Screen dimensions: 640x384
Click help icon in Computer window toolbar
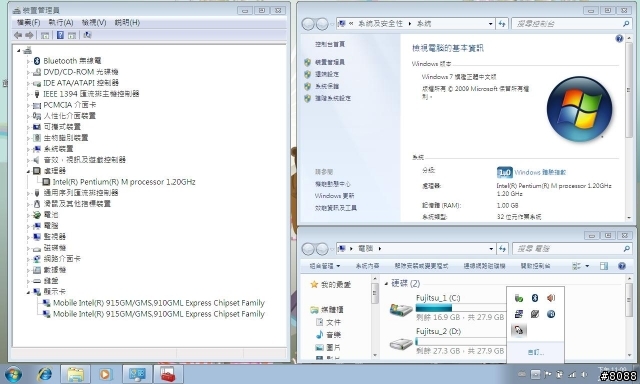pos(622,266)
